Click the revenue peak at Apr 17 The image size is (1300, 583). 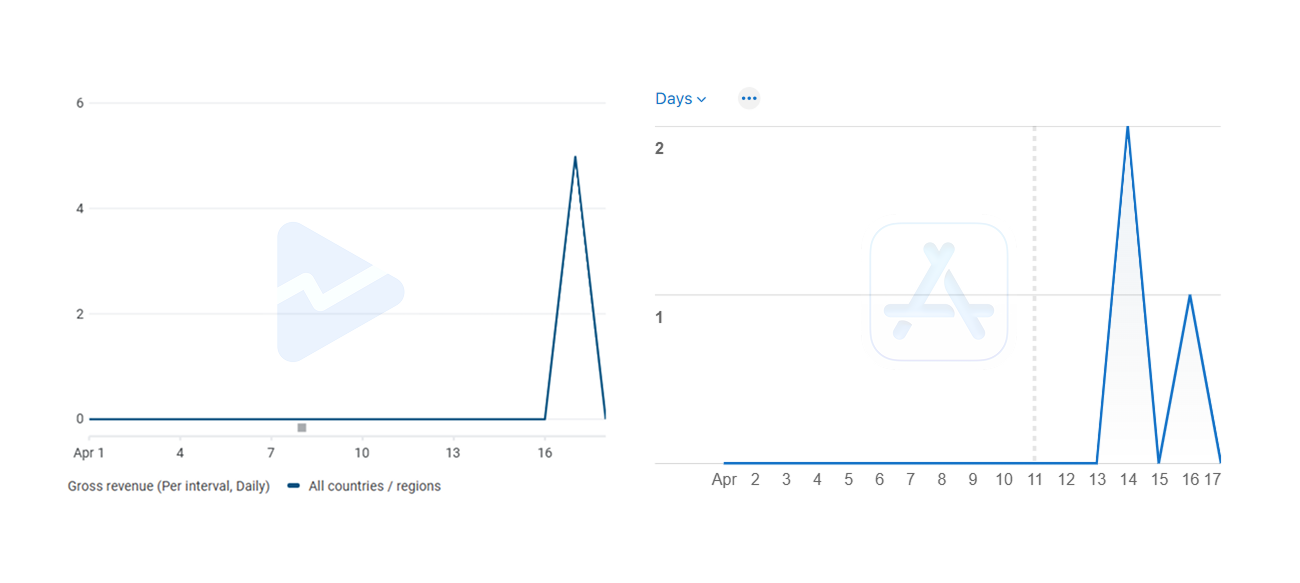click(576, 157)
